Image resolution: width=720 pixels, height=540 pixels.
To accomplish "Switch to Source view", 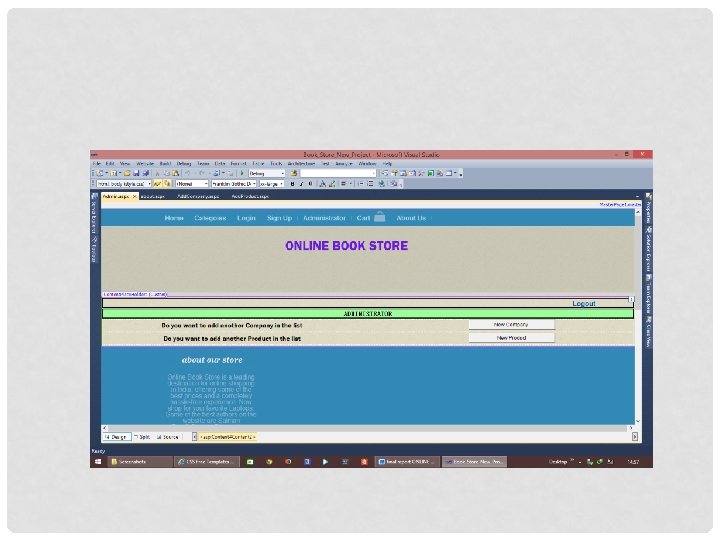I will click(168, 437).
